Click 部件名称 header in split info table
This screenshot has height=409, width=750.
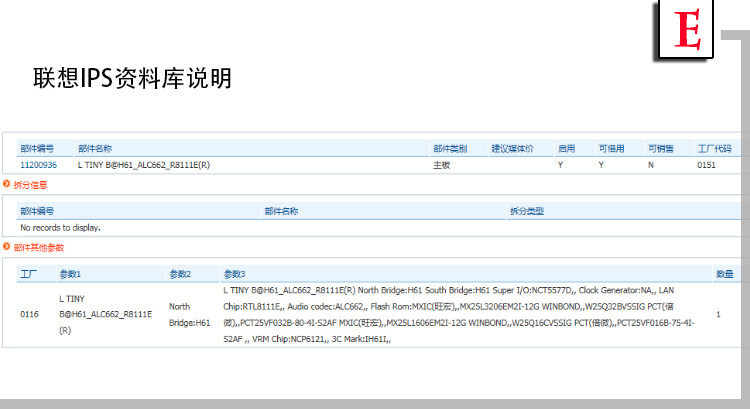pyautogui.click(x=281, y=211)
